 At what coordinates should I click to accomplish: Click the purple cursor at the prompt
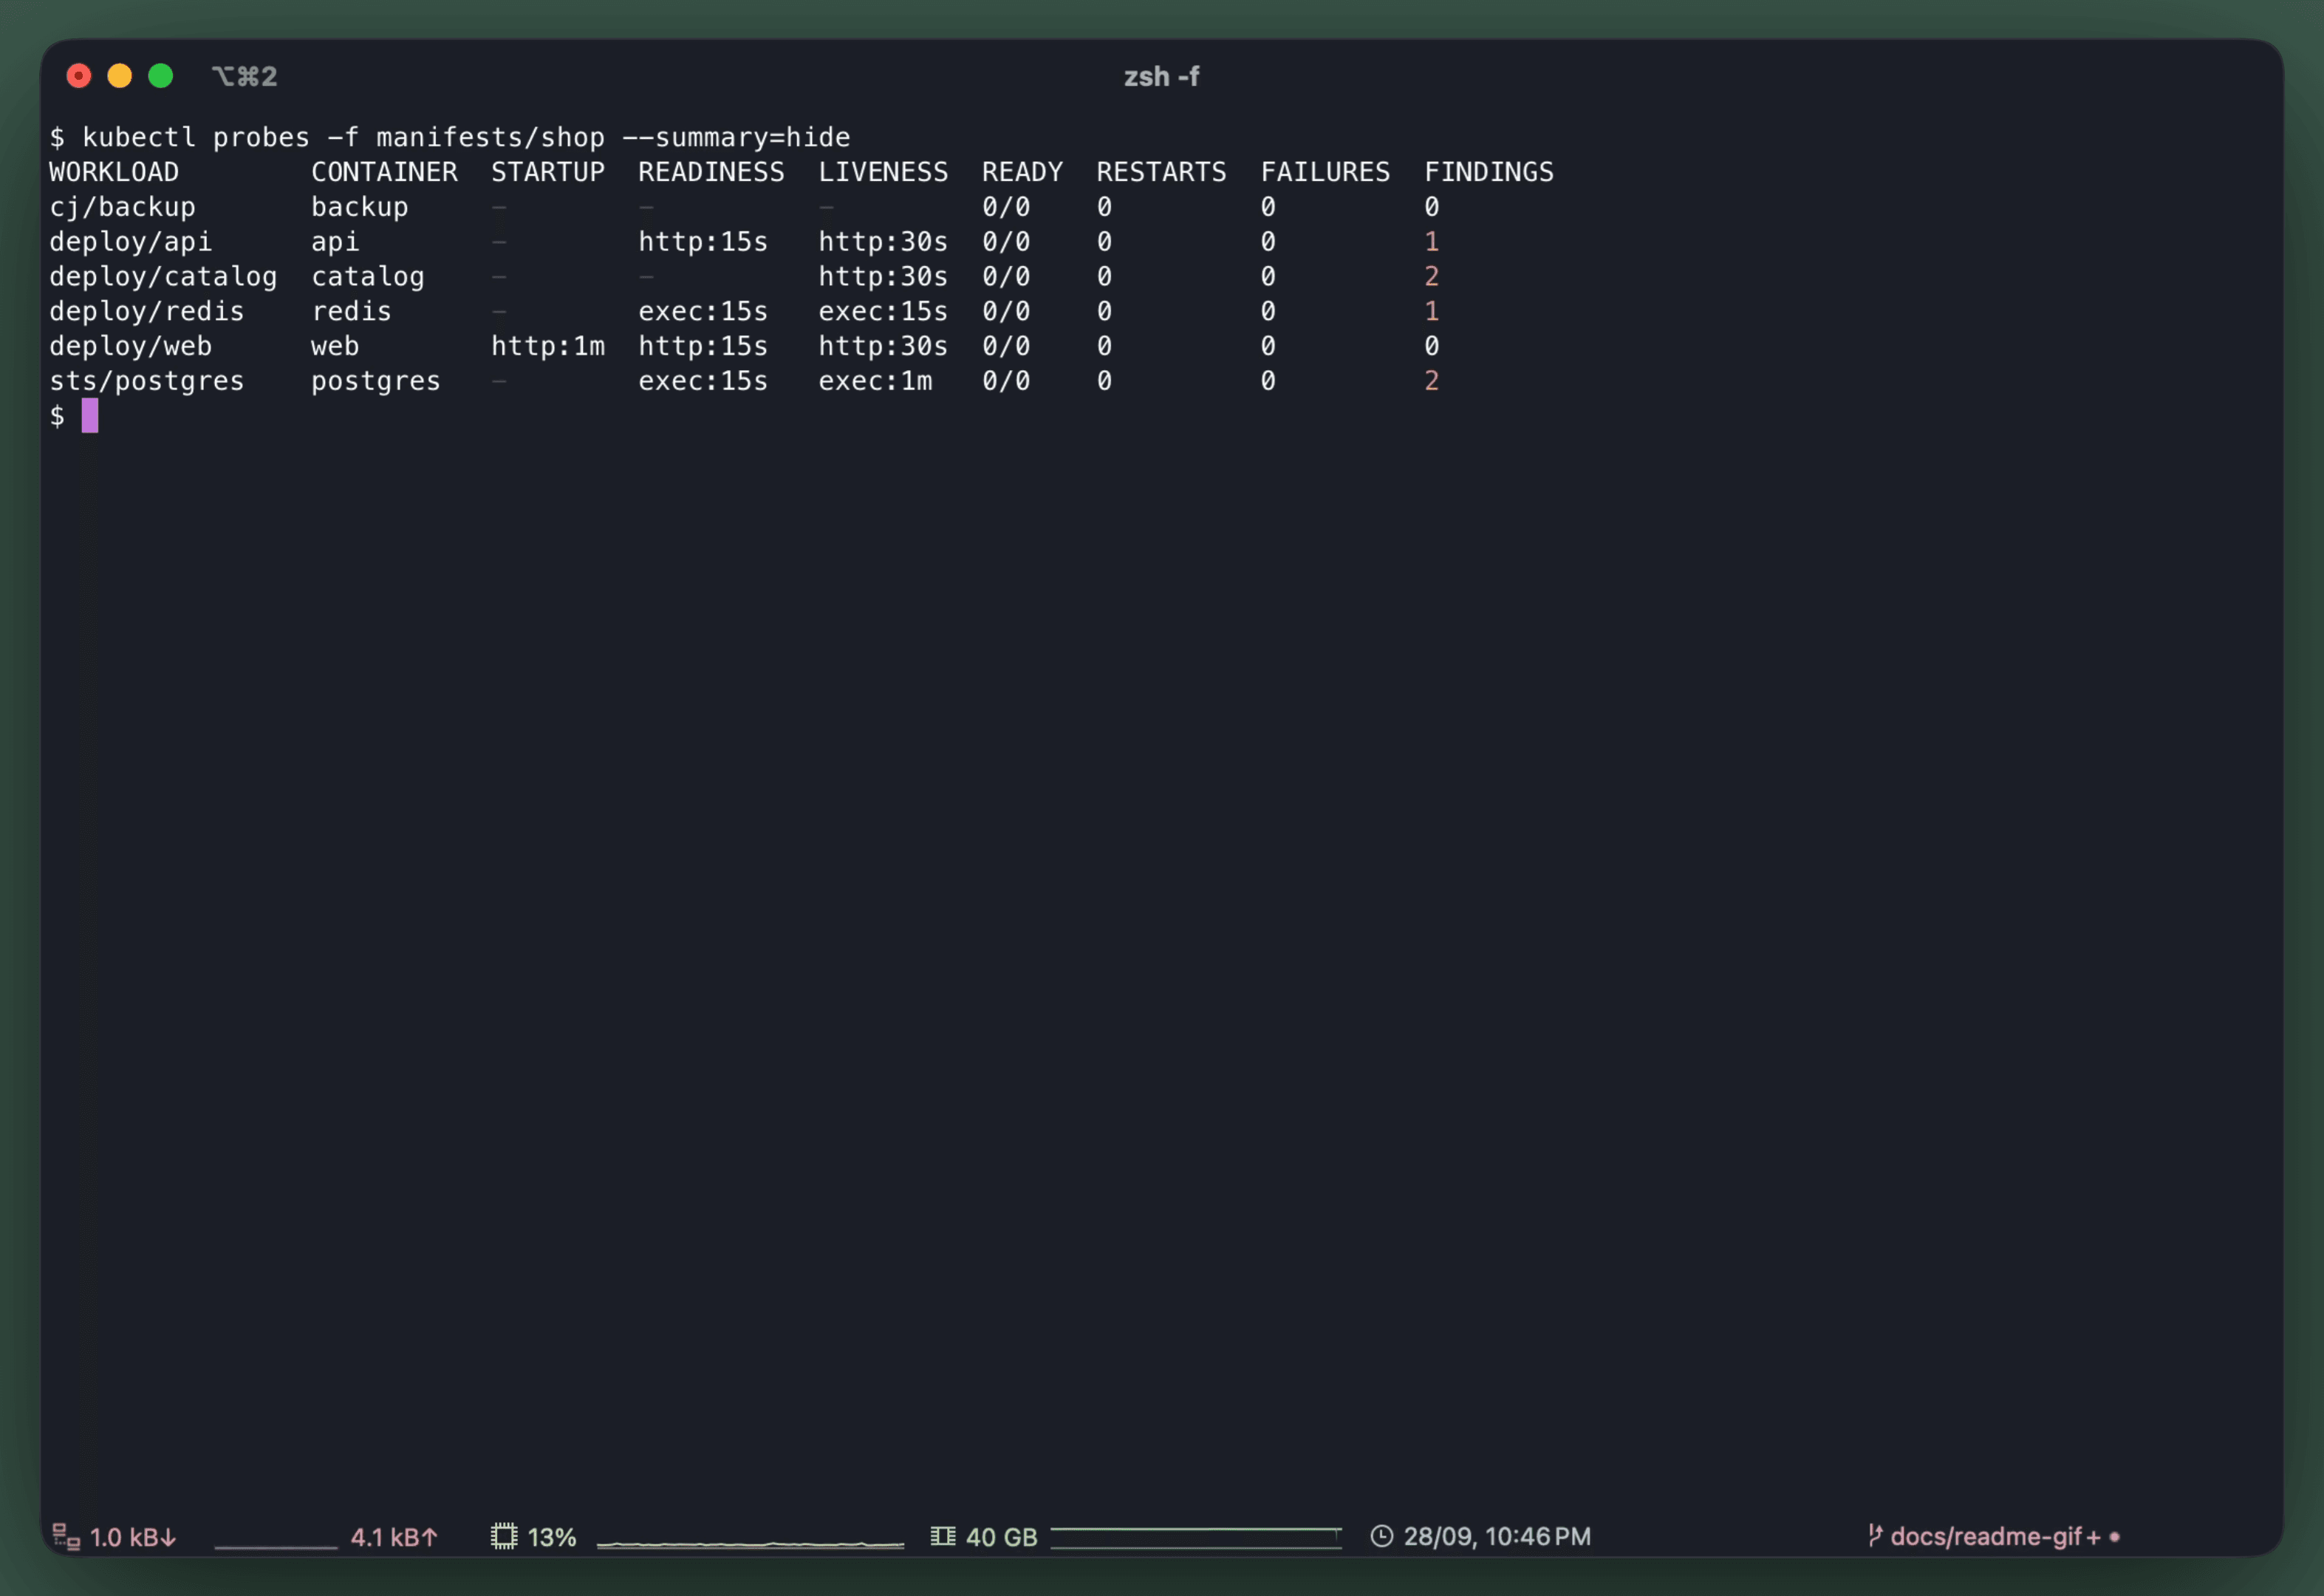click(90, 416)
